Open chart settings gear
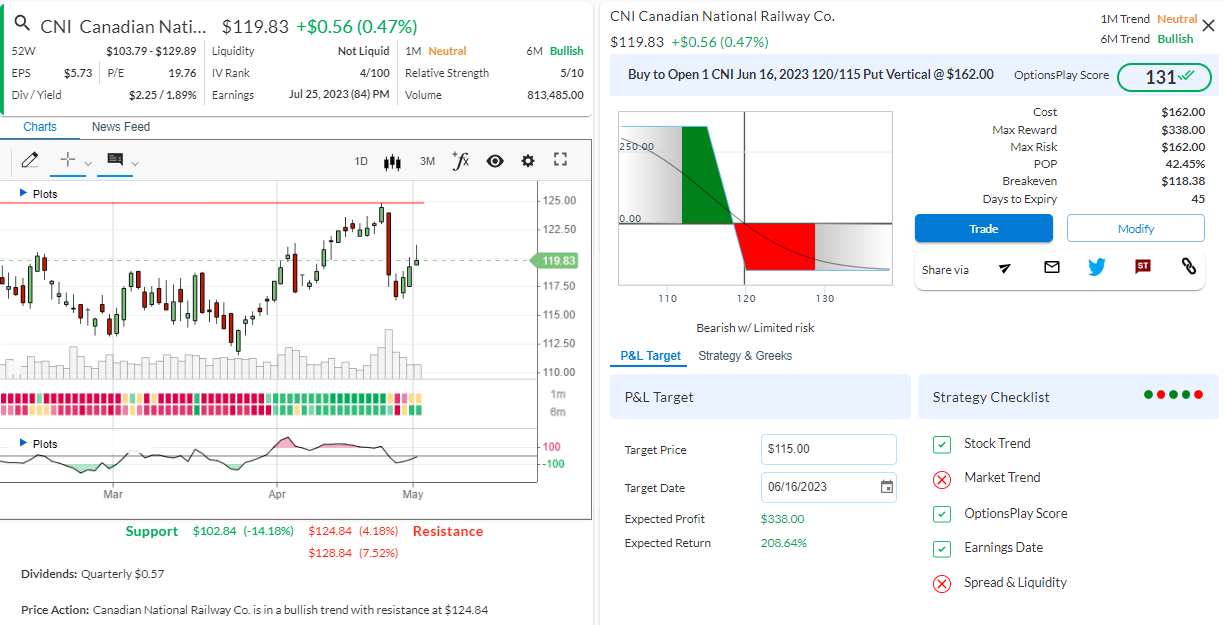The image size is (1223, 625). coord(528,161)
